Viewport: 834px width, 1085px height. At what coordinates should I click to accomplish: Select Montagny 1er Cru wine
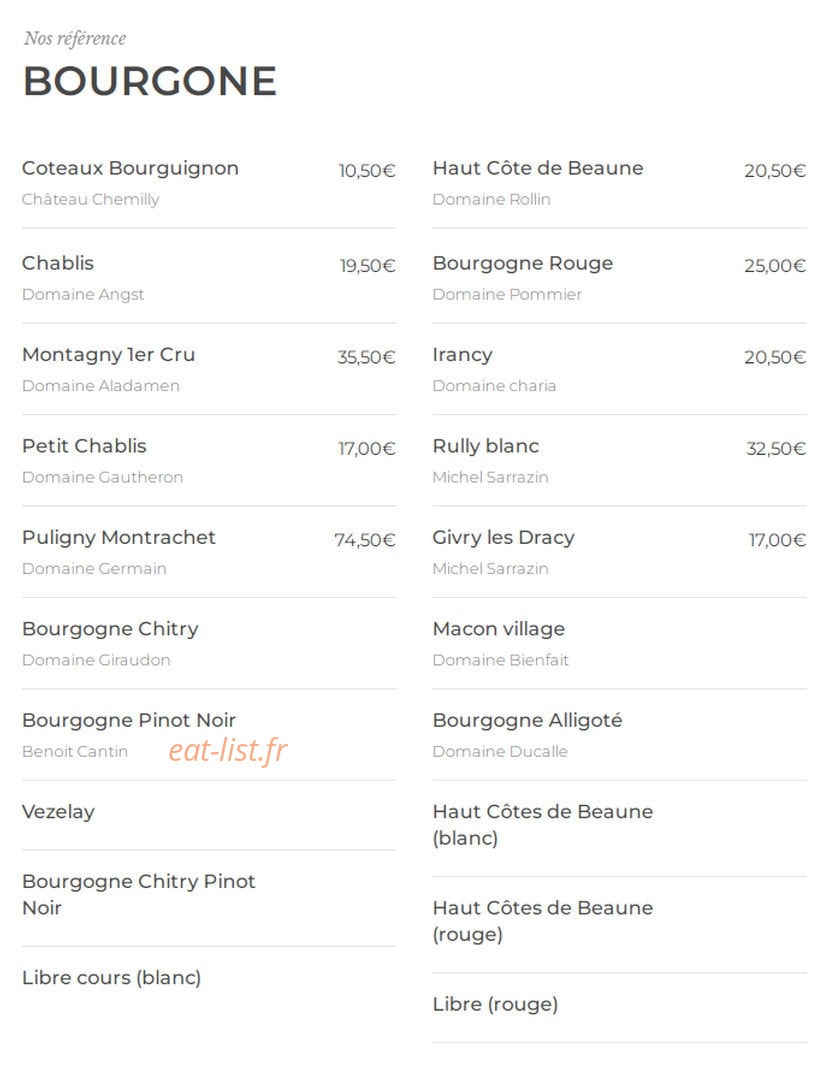209,369
